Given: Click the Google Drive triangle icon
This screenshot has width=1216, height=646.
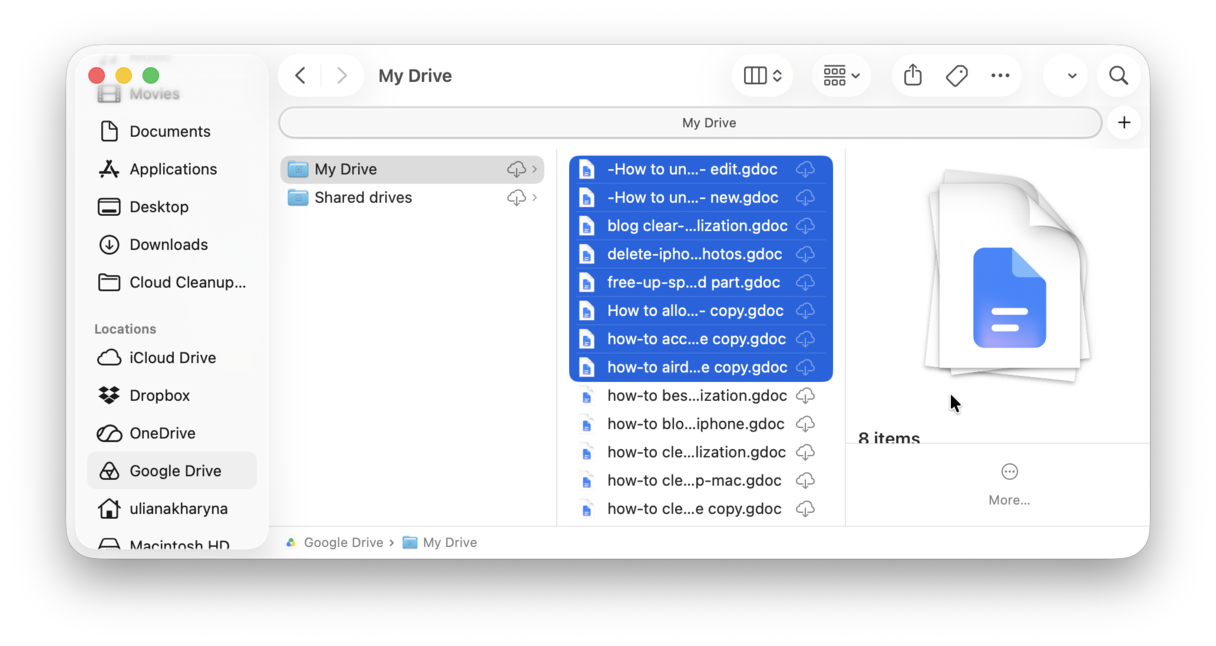Looking at the screenshot, I should [109, 471].
